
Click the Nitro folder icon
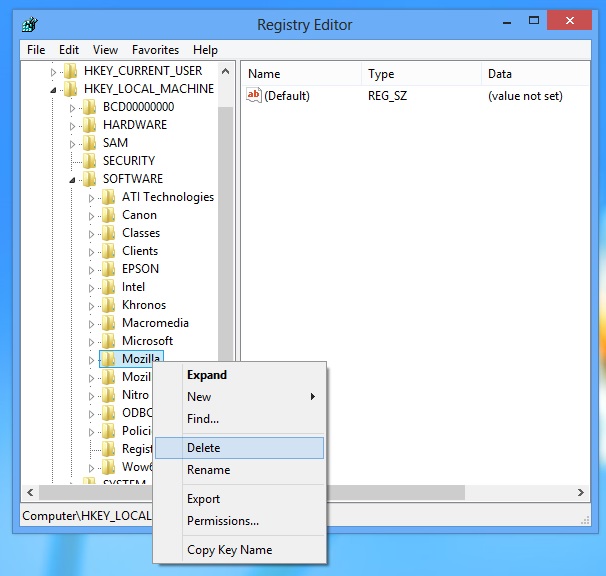tap(108, 395)
